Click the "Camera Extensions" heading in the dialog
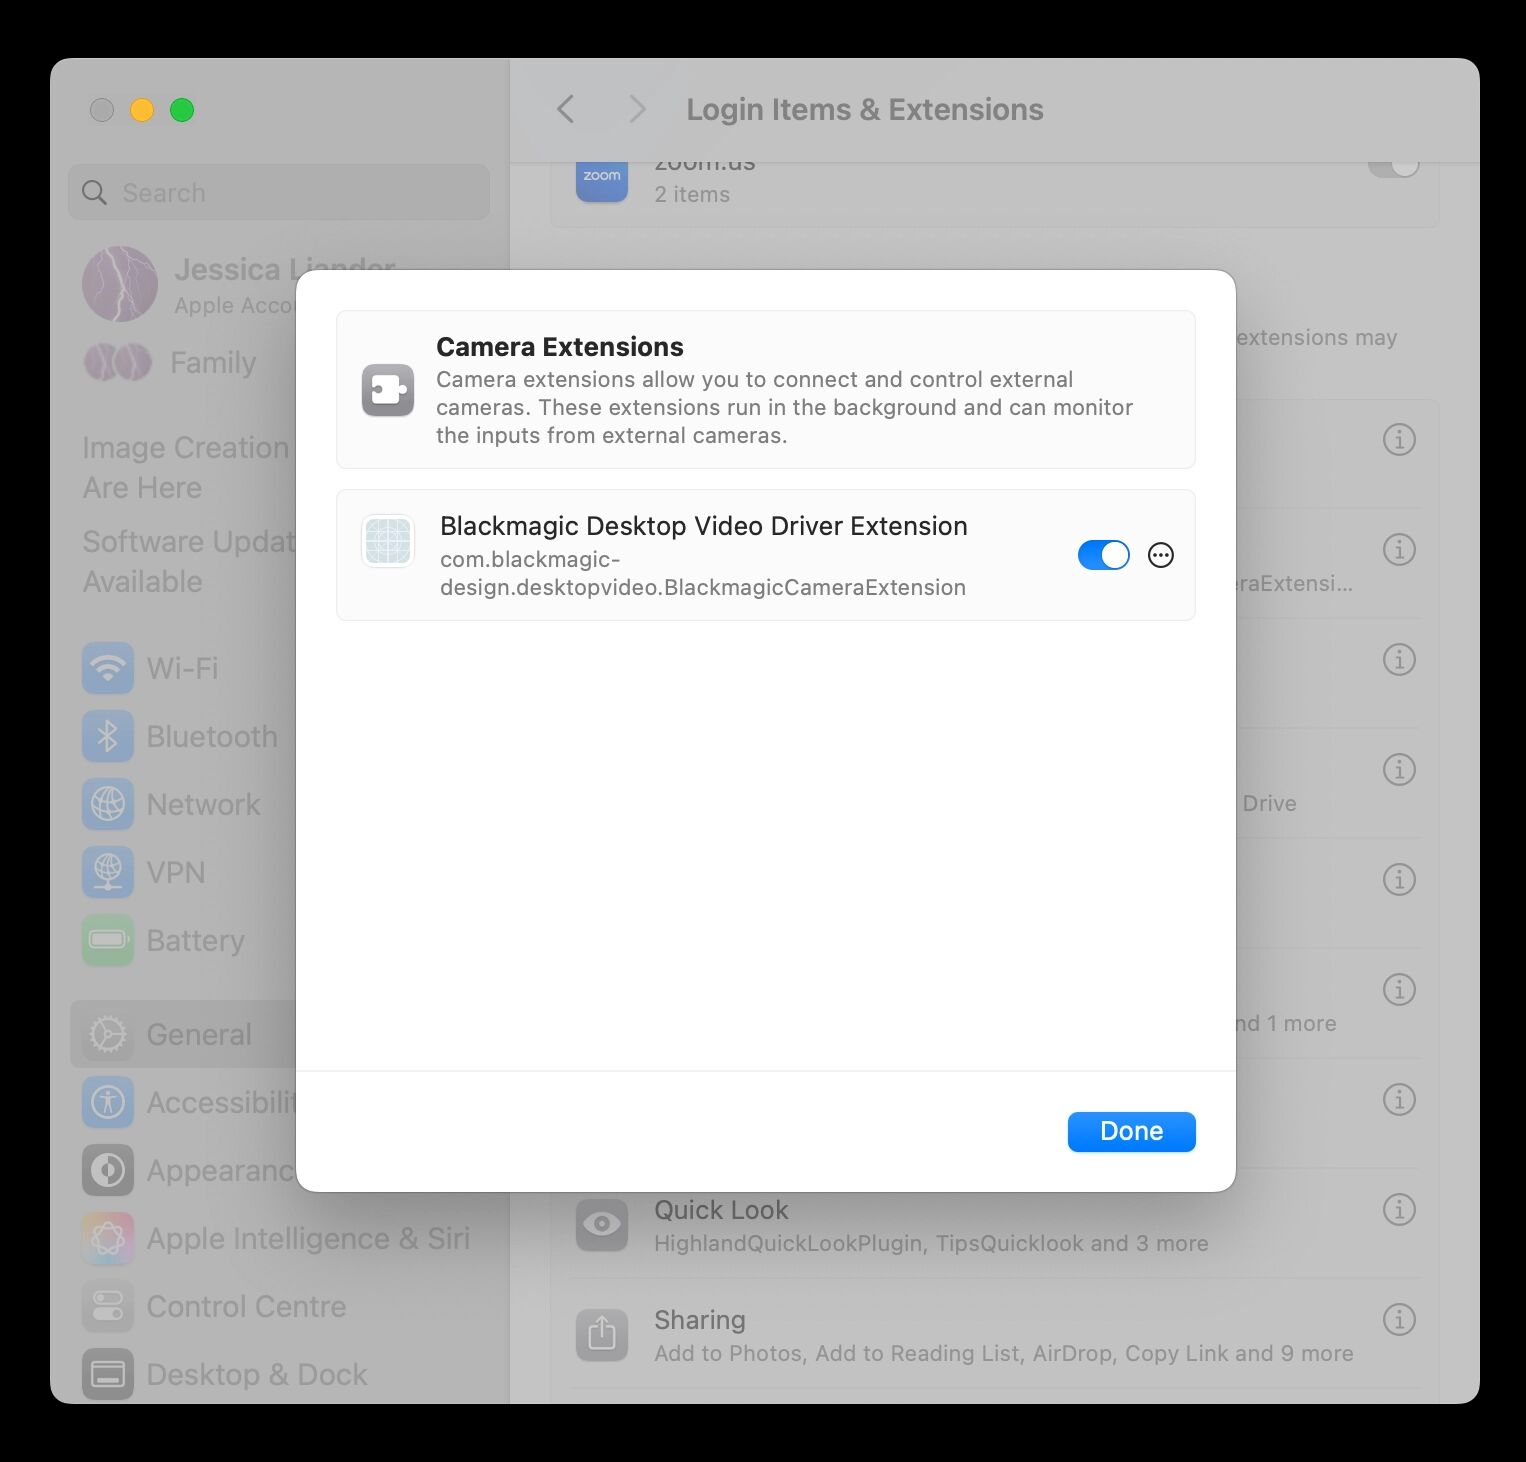This screenshot has width=1526, height=1462. [x=560, y=346]
